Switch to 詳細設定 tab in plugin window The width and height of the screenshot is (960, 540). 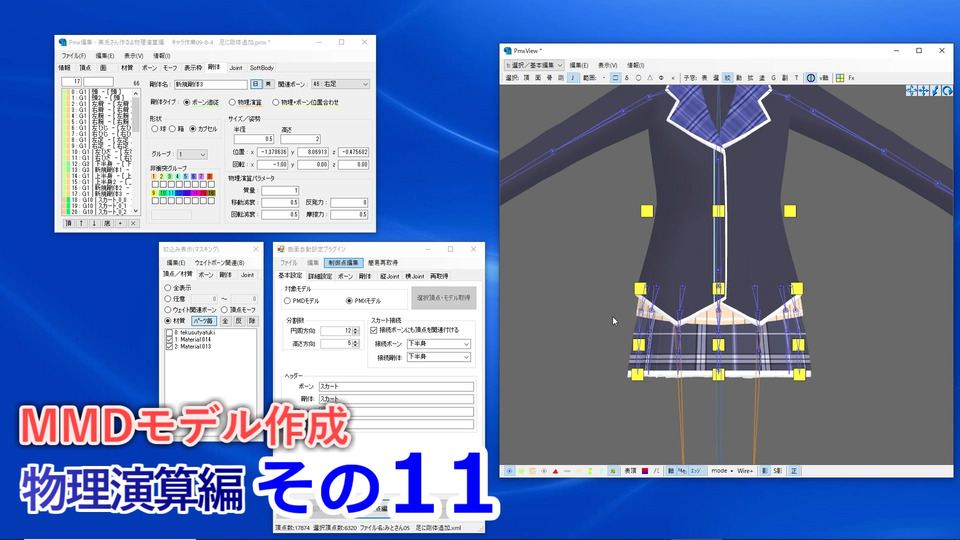320,276
